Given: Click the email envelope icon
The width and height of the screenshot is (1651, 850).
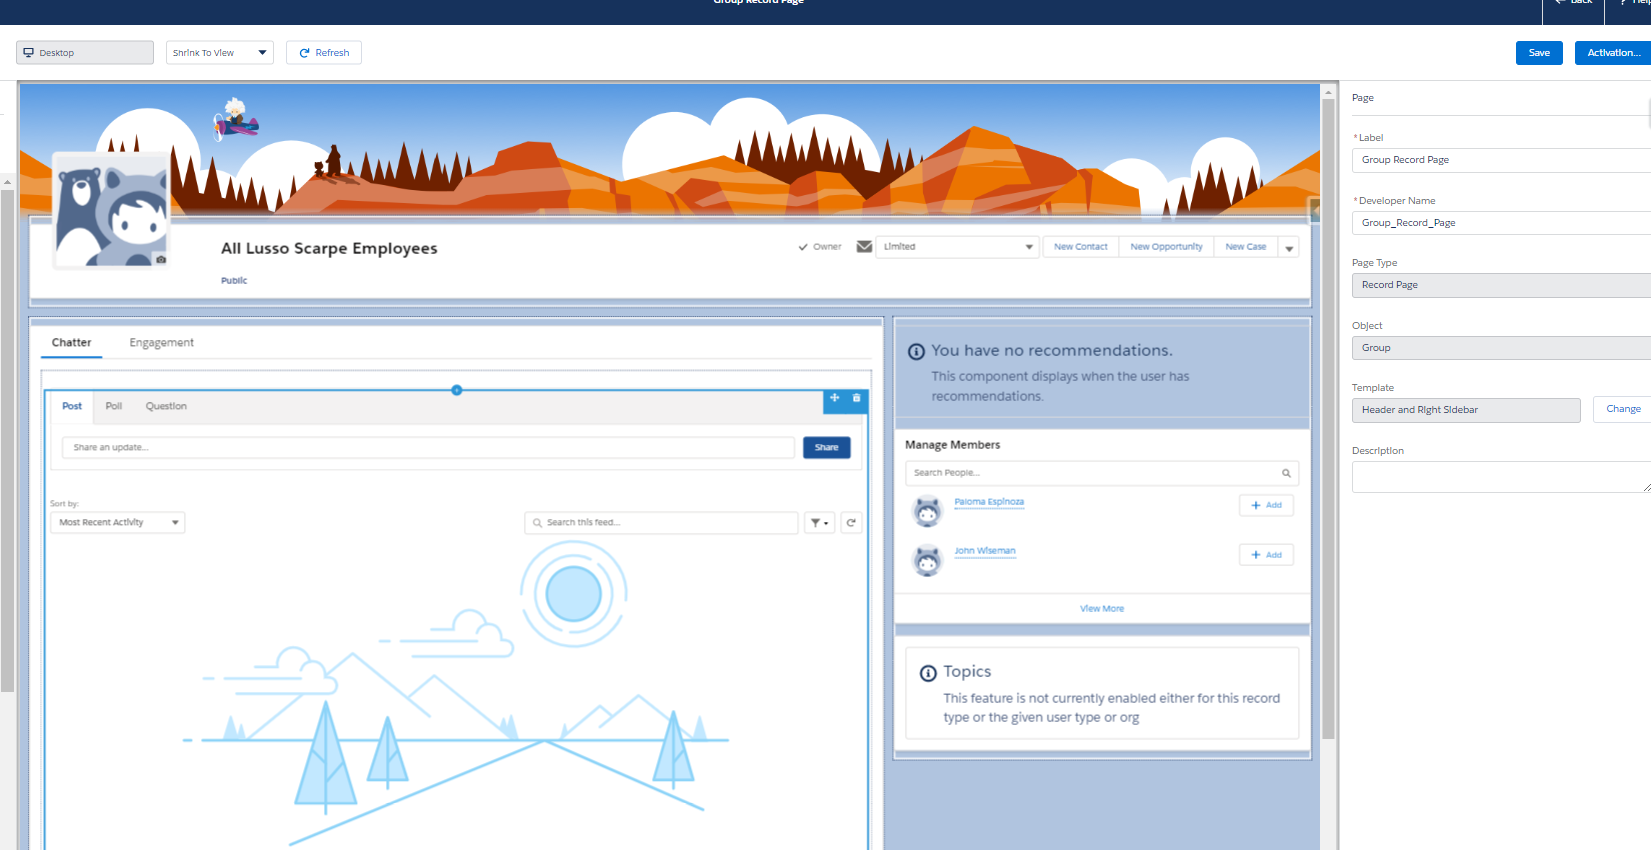Looking at the screenshot, I should pos(864,247).
